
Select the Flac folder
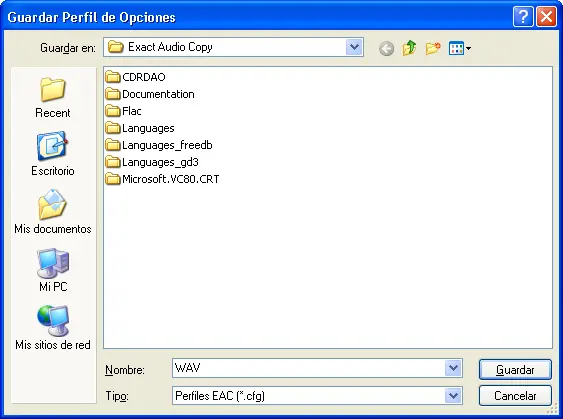(123, 111)
